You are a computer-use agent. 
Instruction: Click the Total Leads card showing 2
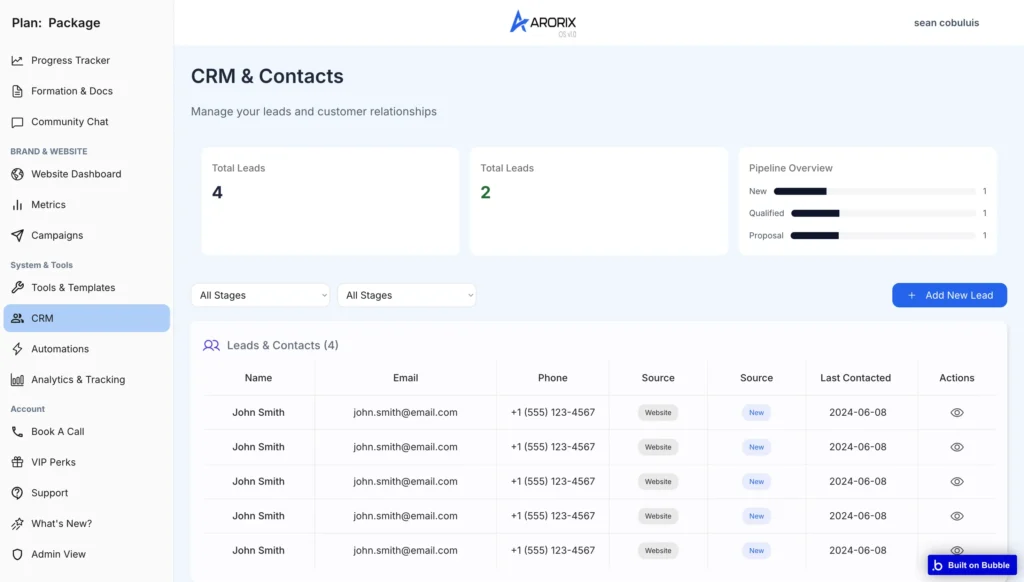point(599,201)
